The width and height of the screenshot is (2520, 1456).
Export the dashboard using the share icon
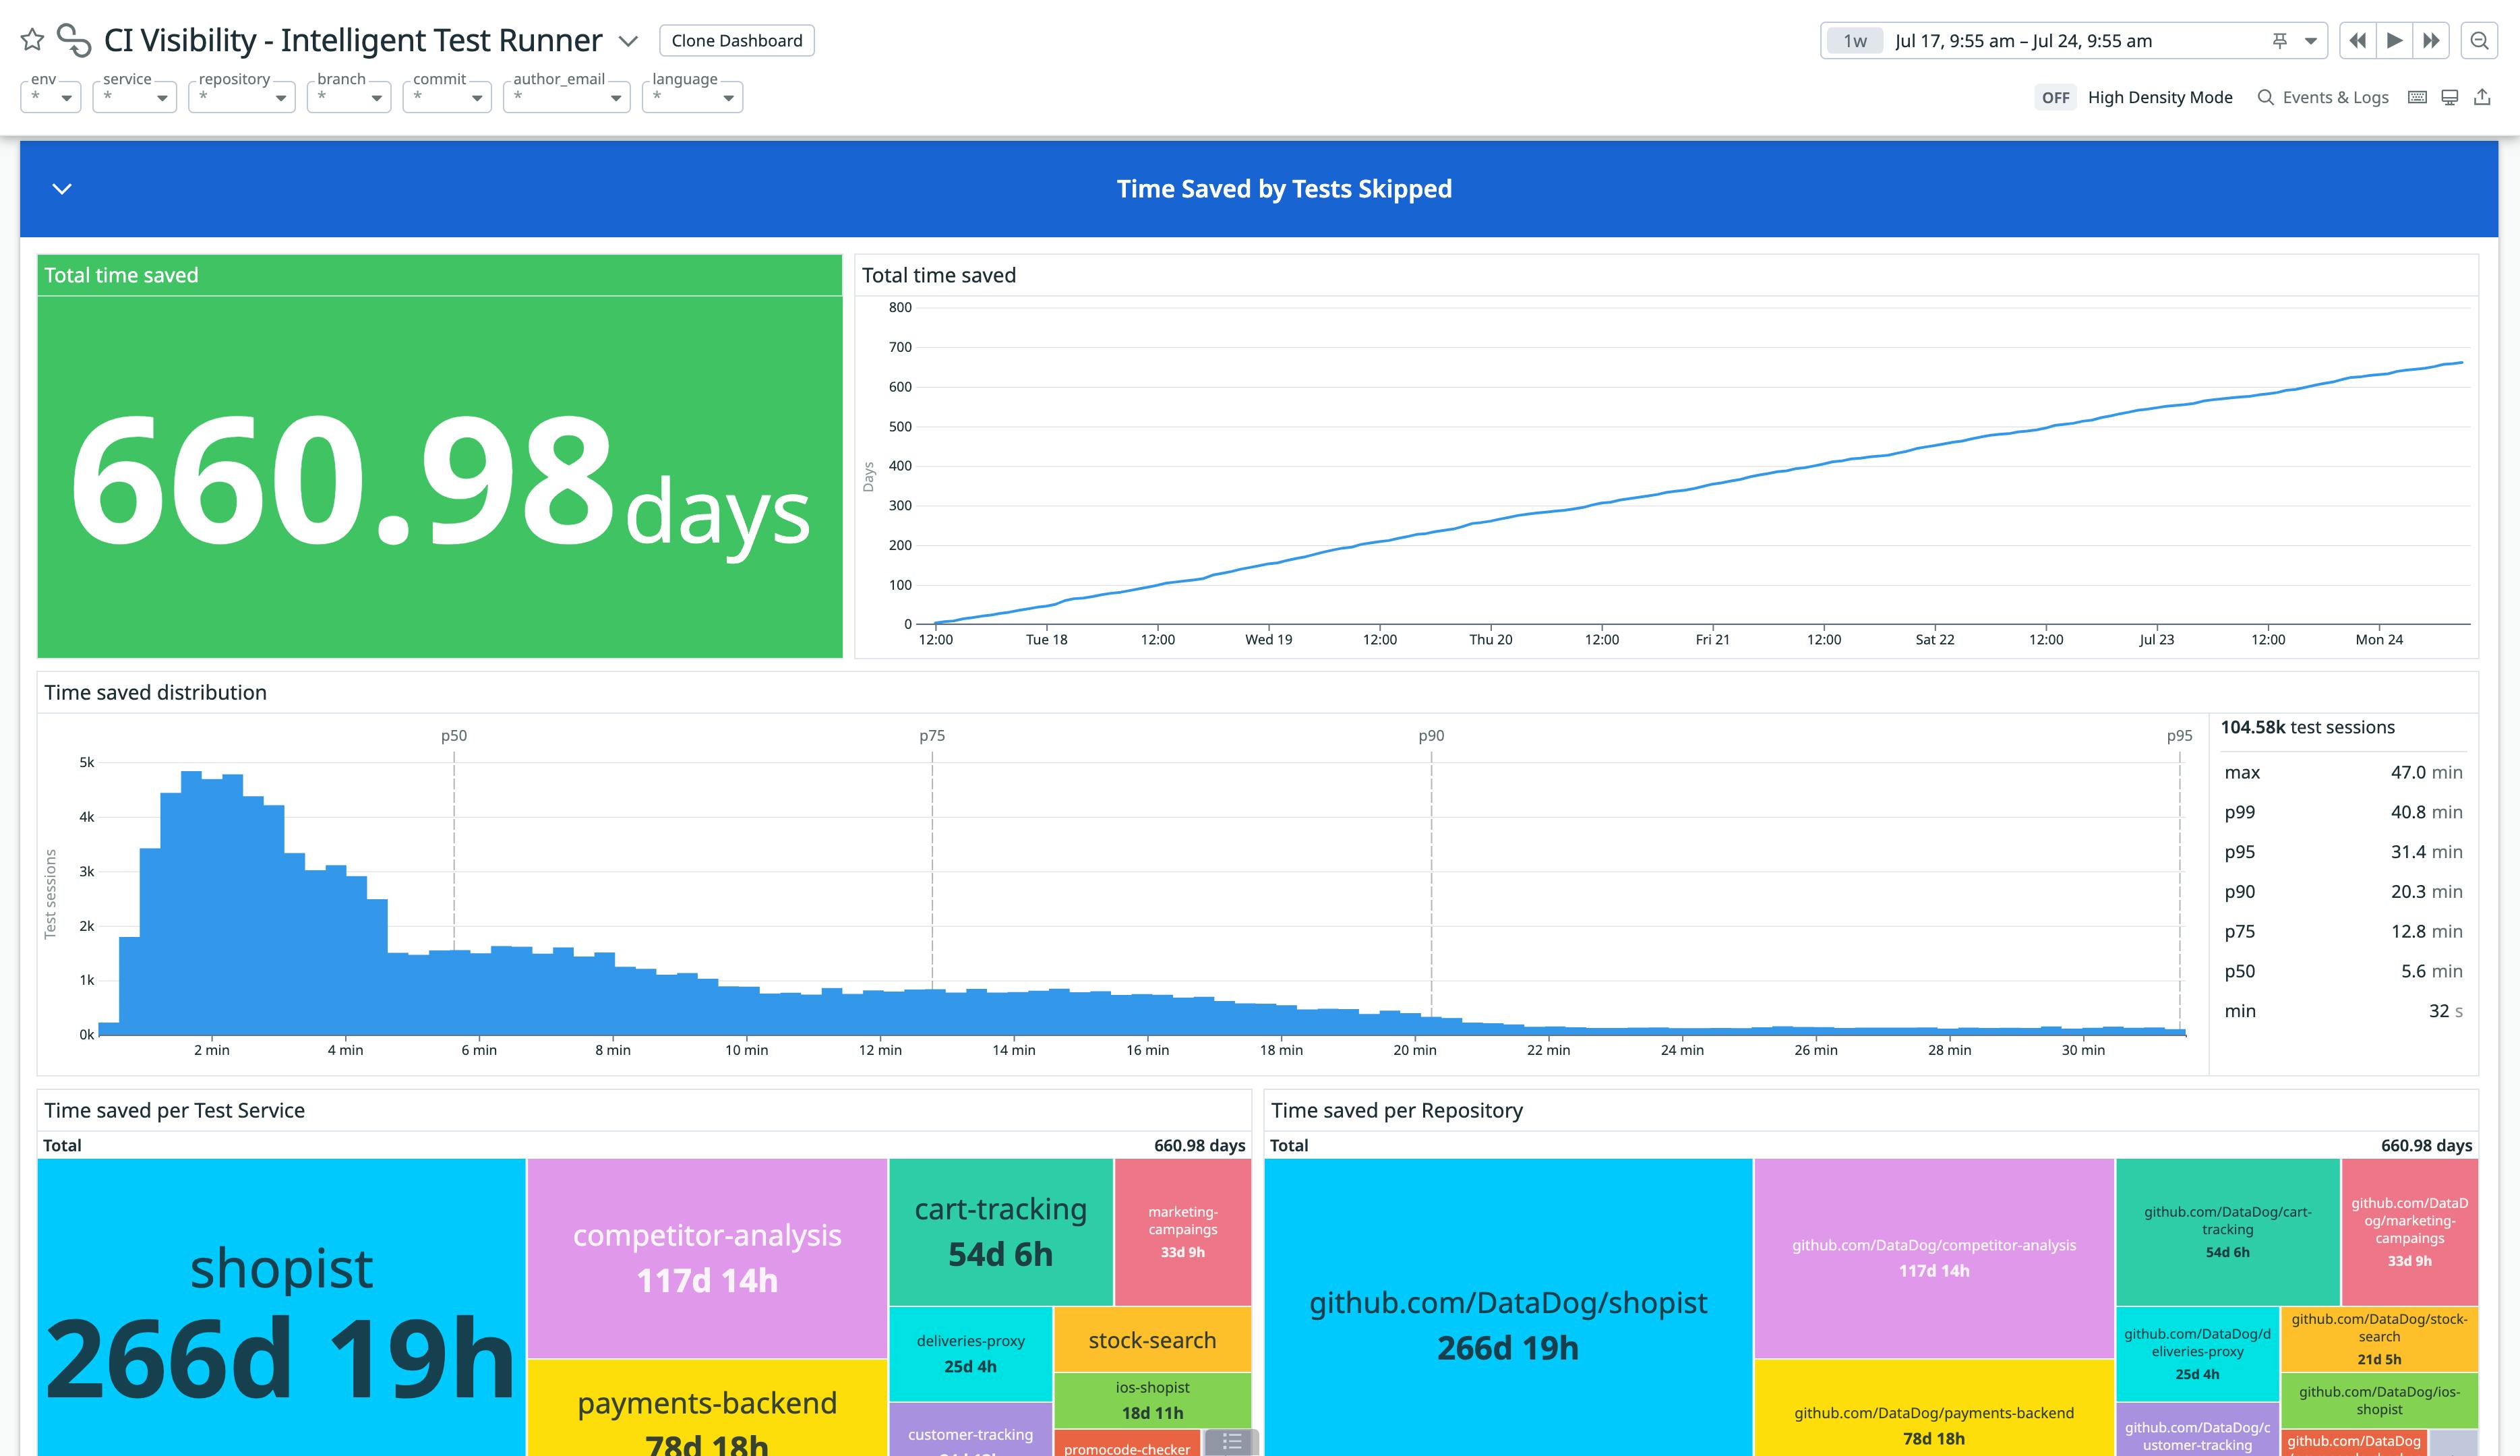point(2483,97)
